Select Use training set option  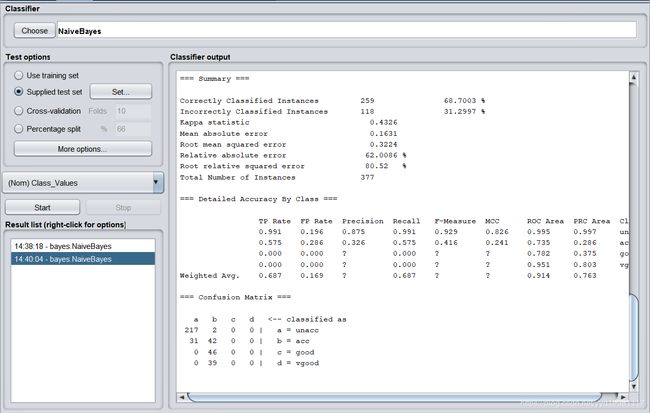[19, 75]
